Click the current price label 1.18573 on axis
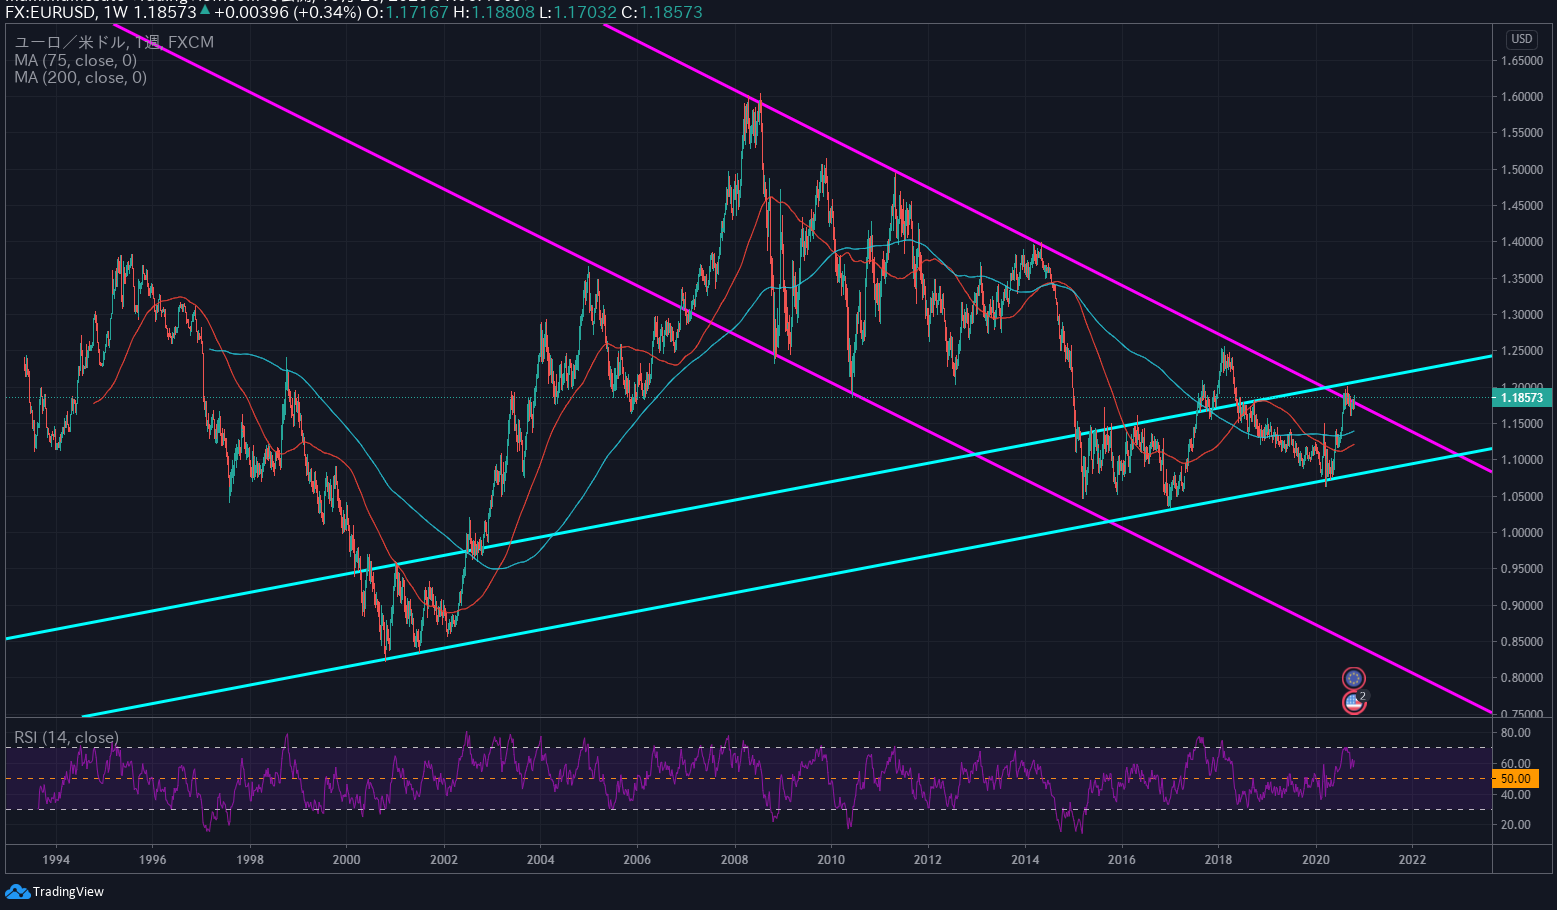Image resolution: width=1557 pixels, height=910 pixels. coord(1521,398)
